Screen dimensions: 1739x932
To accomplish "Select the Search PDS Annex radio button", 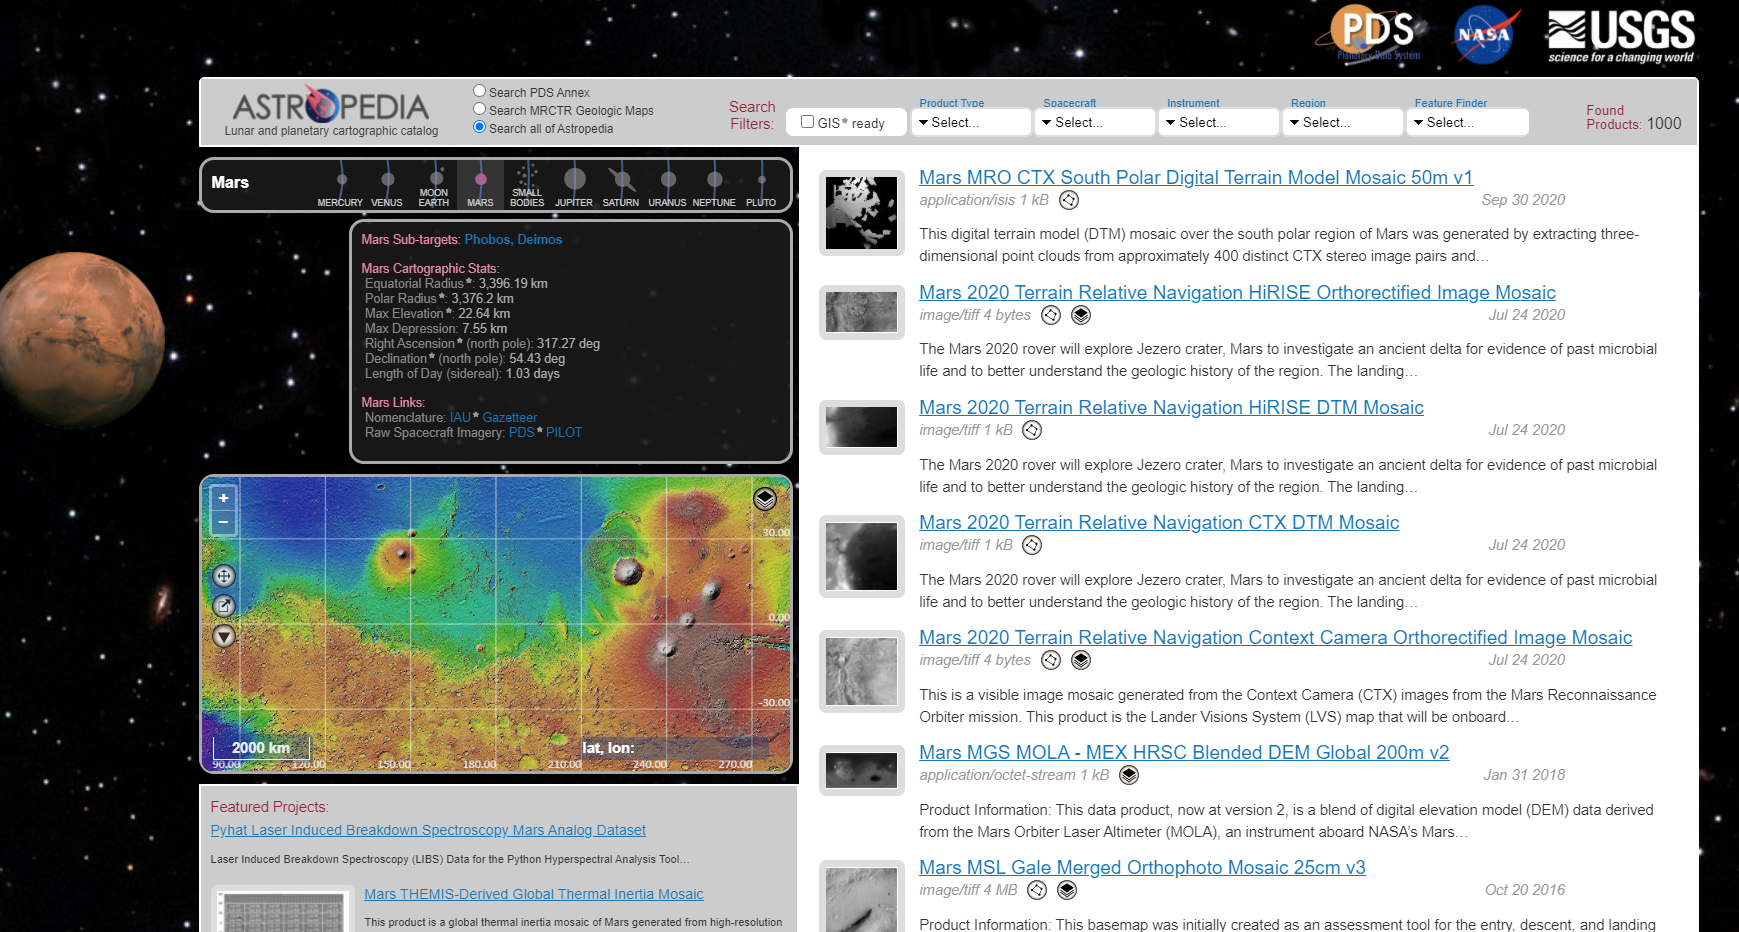I will pyautogui.click(x=480, y=91).
